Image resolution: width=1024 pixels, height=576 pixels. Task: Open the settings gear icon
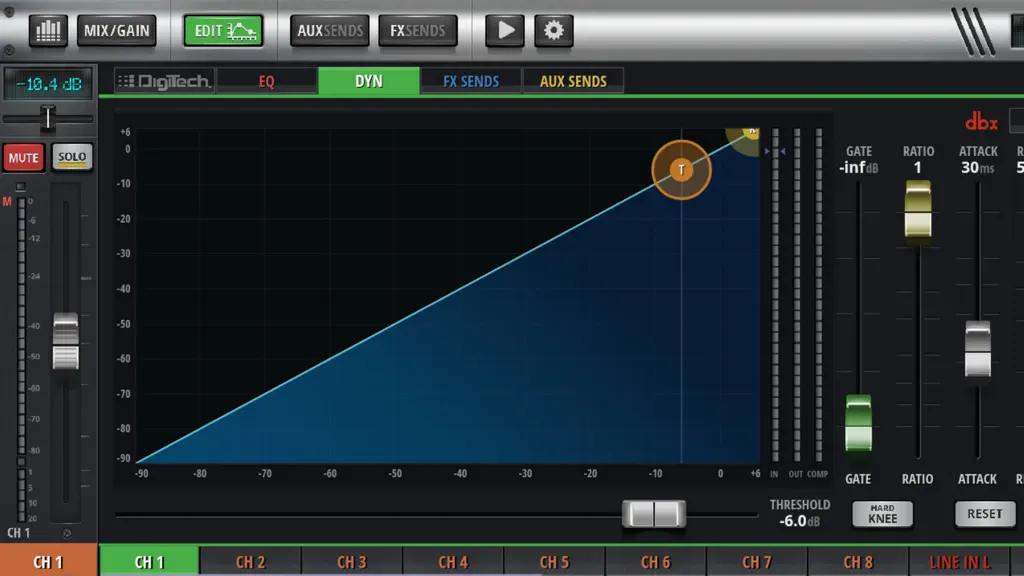(x=554, y=31)
